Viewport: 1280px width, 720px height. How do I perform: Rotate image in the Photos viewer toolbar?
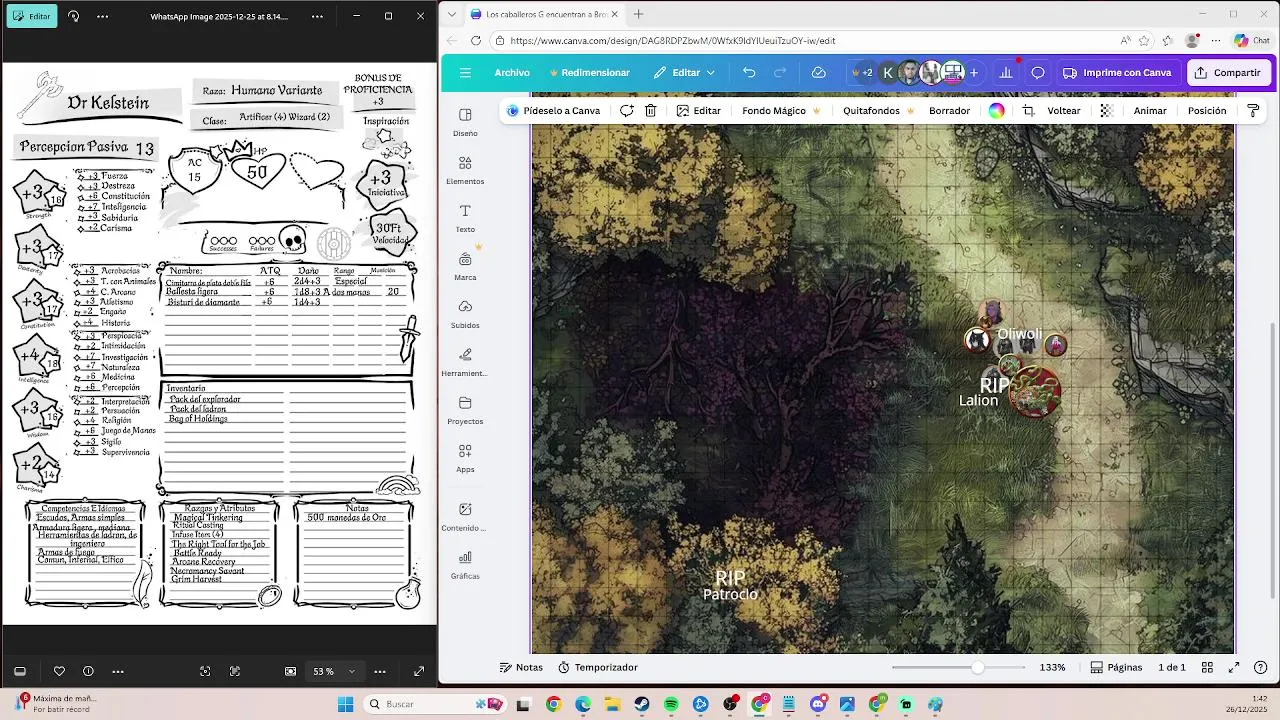(x=73, y=16)
